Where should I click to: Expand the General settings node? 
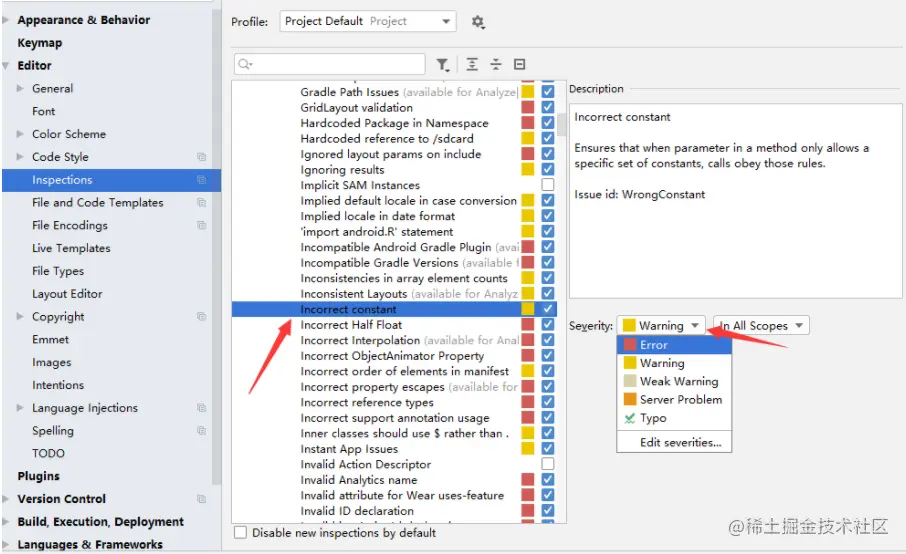point(20,88)
